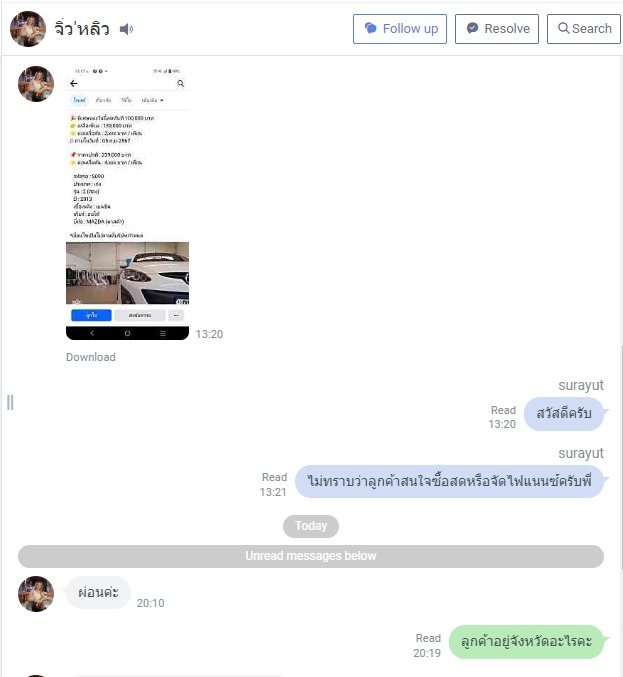Select the message asking about cash or finance
The image size is (623, 677).
[449, 481]
